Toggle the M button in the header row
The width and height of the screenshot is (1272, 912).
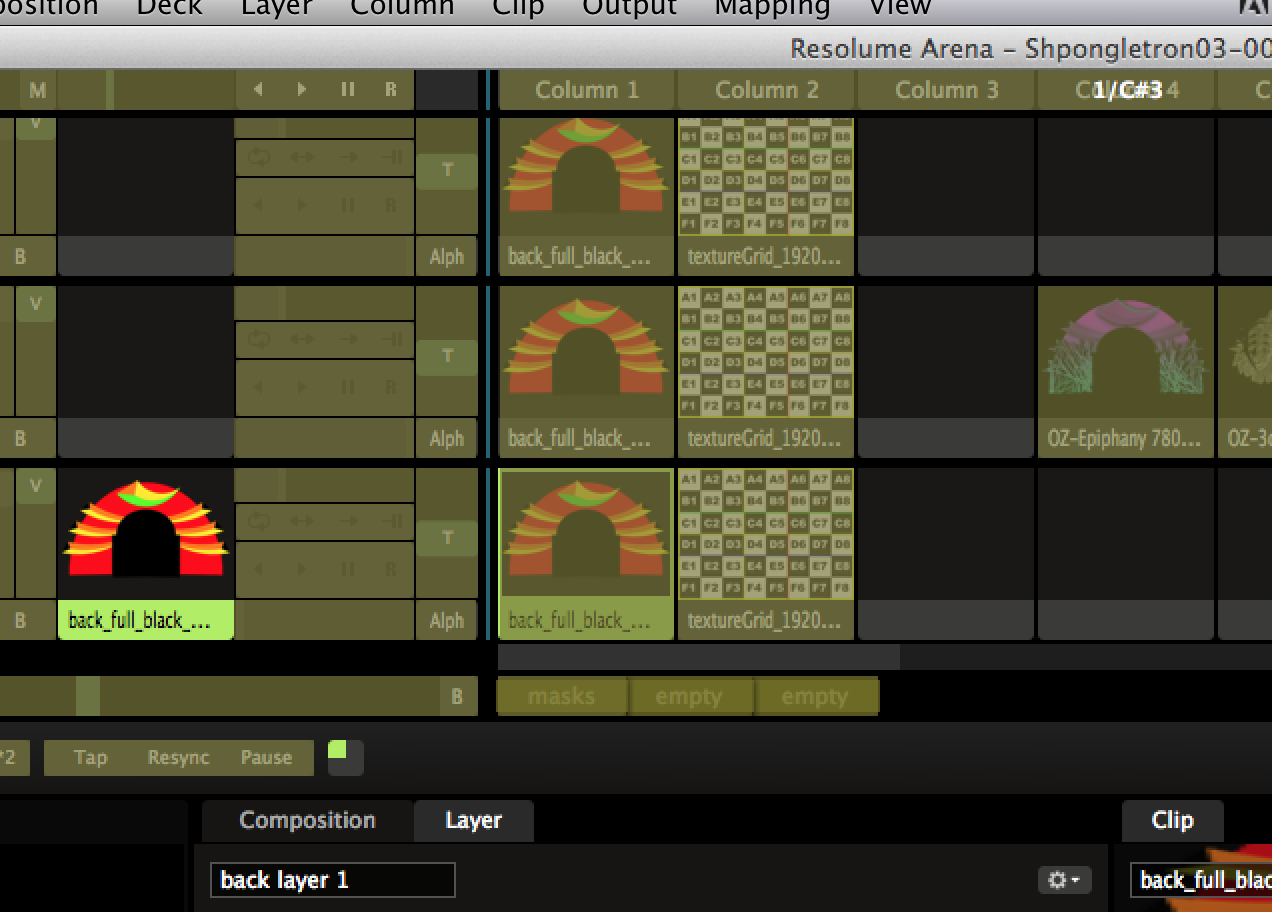tap(37, 91)
